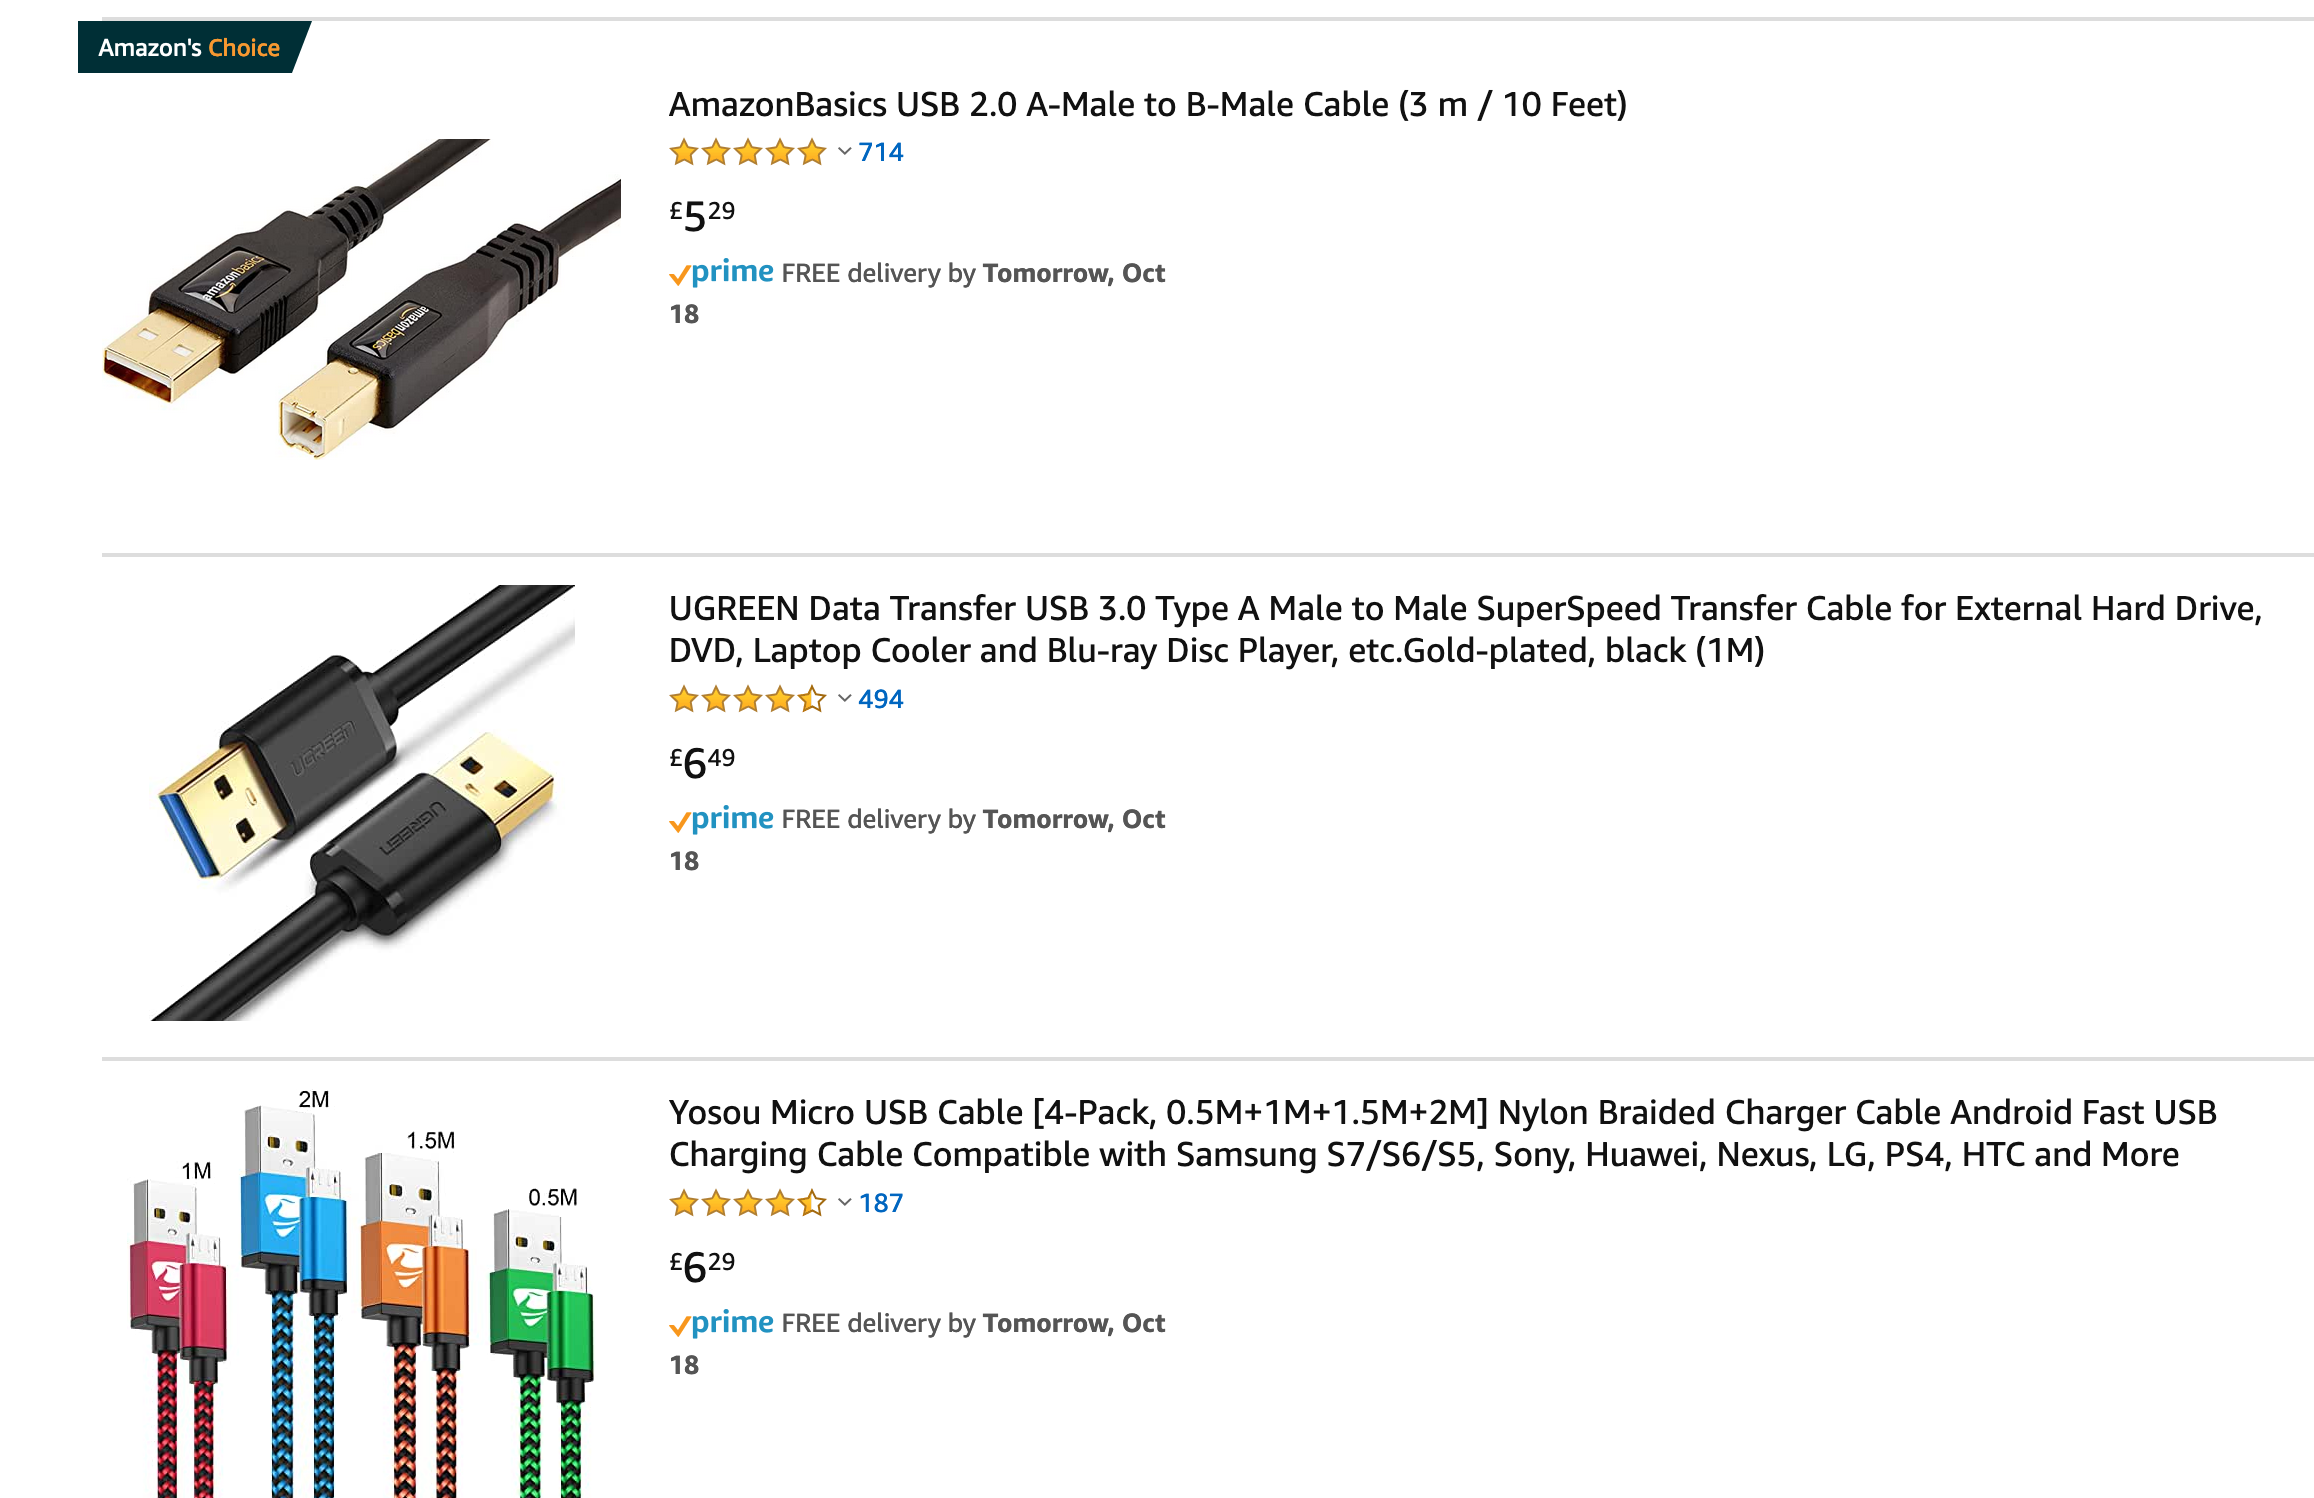
Task: Click the AmazonBasics USB cable product image
Action: tap(362, 298)
